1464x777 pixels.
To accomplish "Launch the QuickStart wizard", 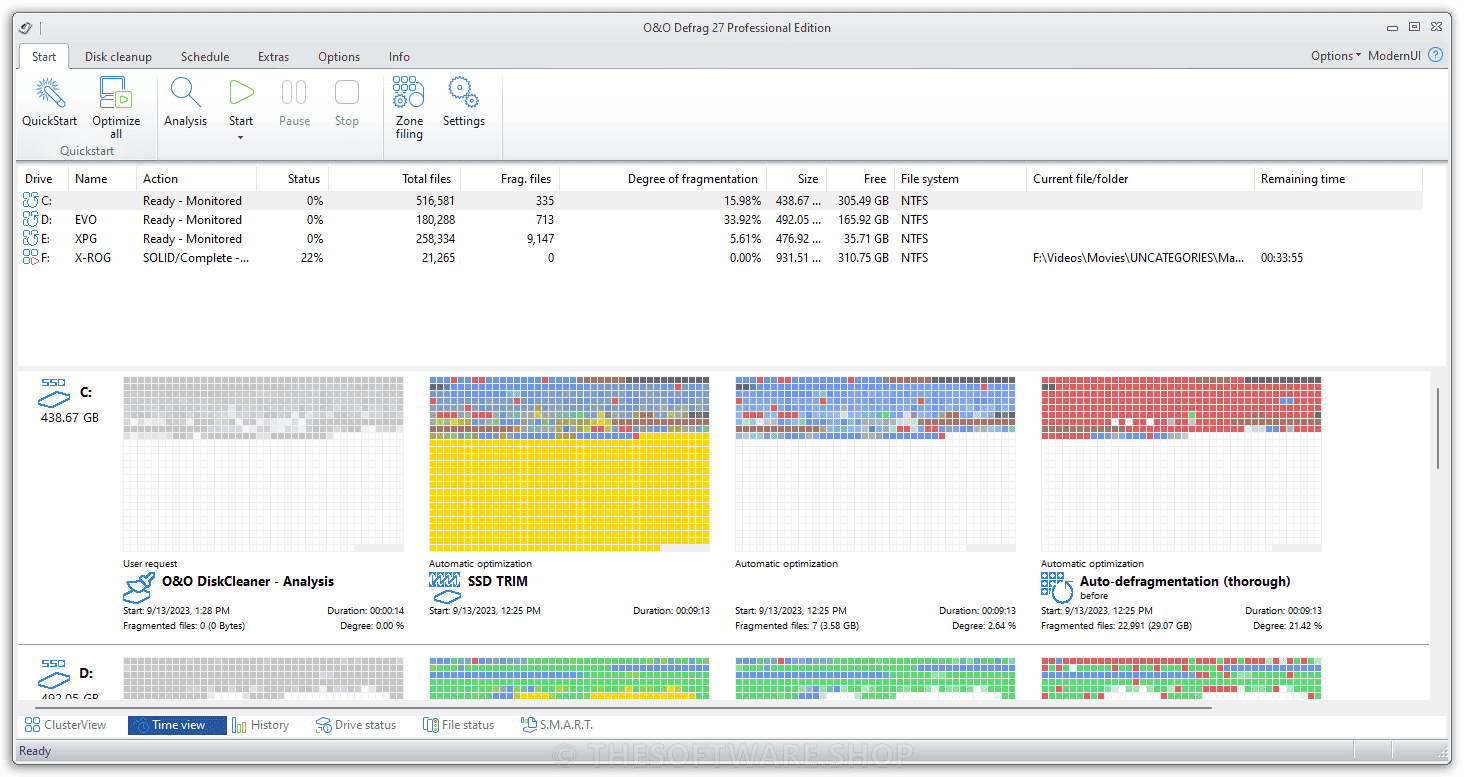I will pos(49,103).
